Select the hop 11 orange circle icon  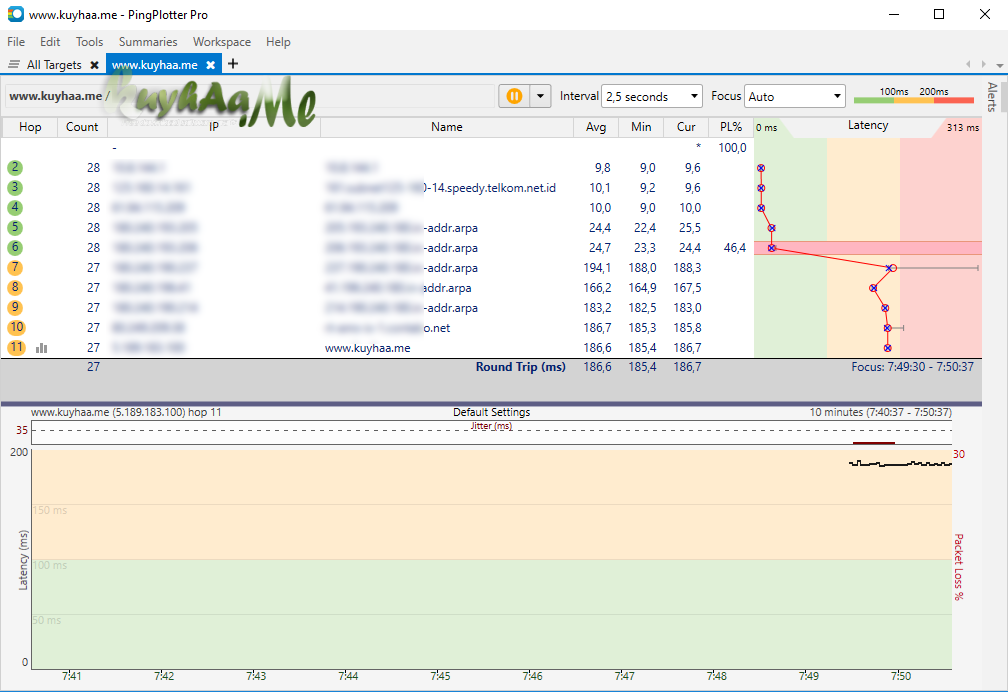tap(16, 347)
